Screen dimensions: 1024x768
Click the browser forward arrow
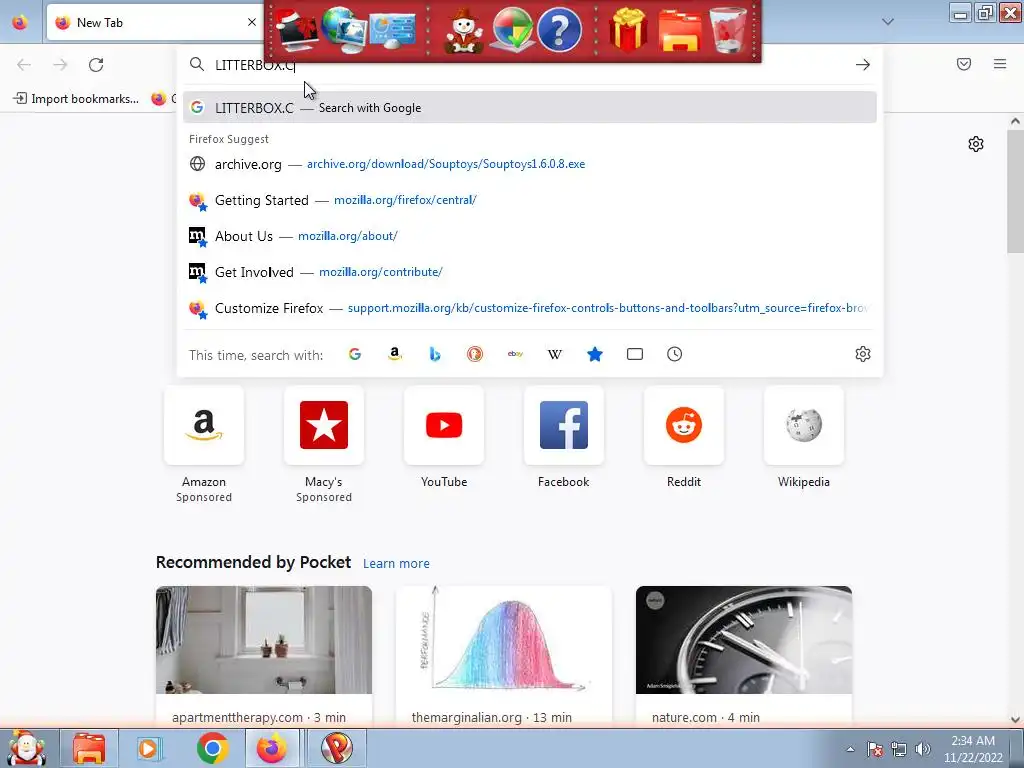pyautogui.click(x=60, y=65)
